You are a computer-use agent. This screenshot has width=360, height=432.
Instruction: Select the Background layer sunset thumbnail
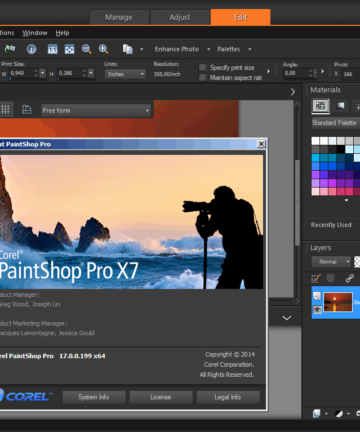pos(338,302)
